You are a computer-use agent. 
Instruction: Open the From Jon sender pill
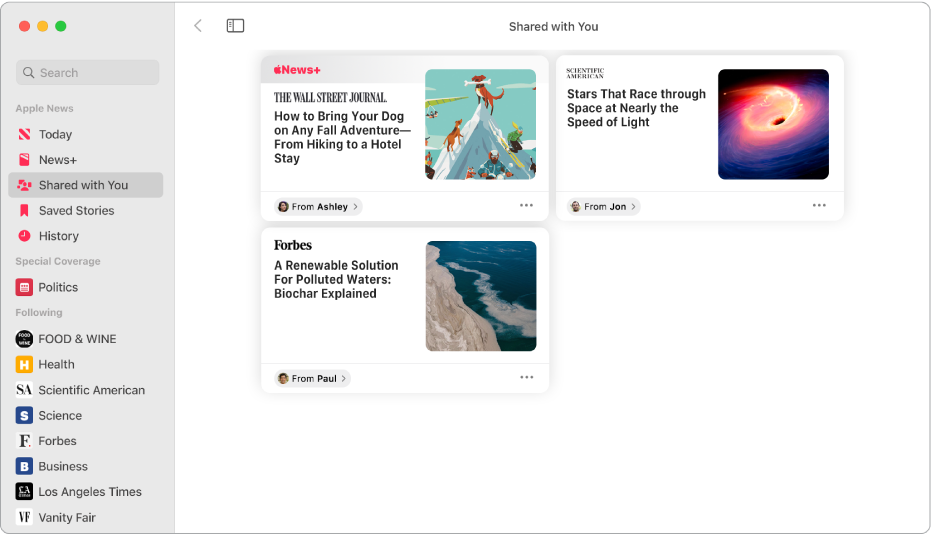604,207
